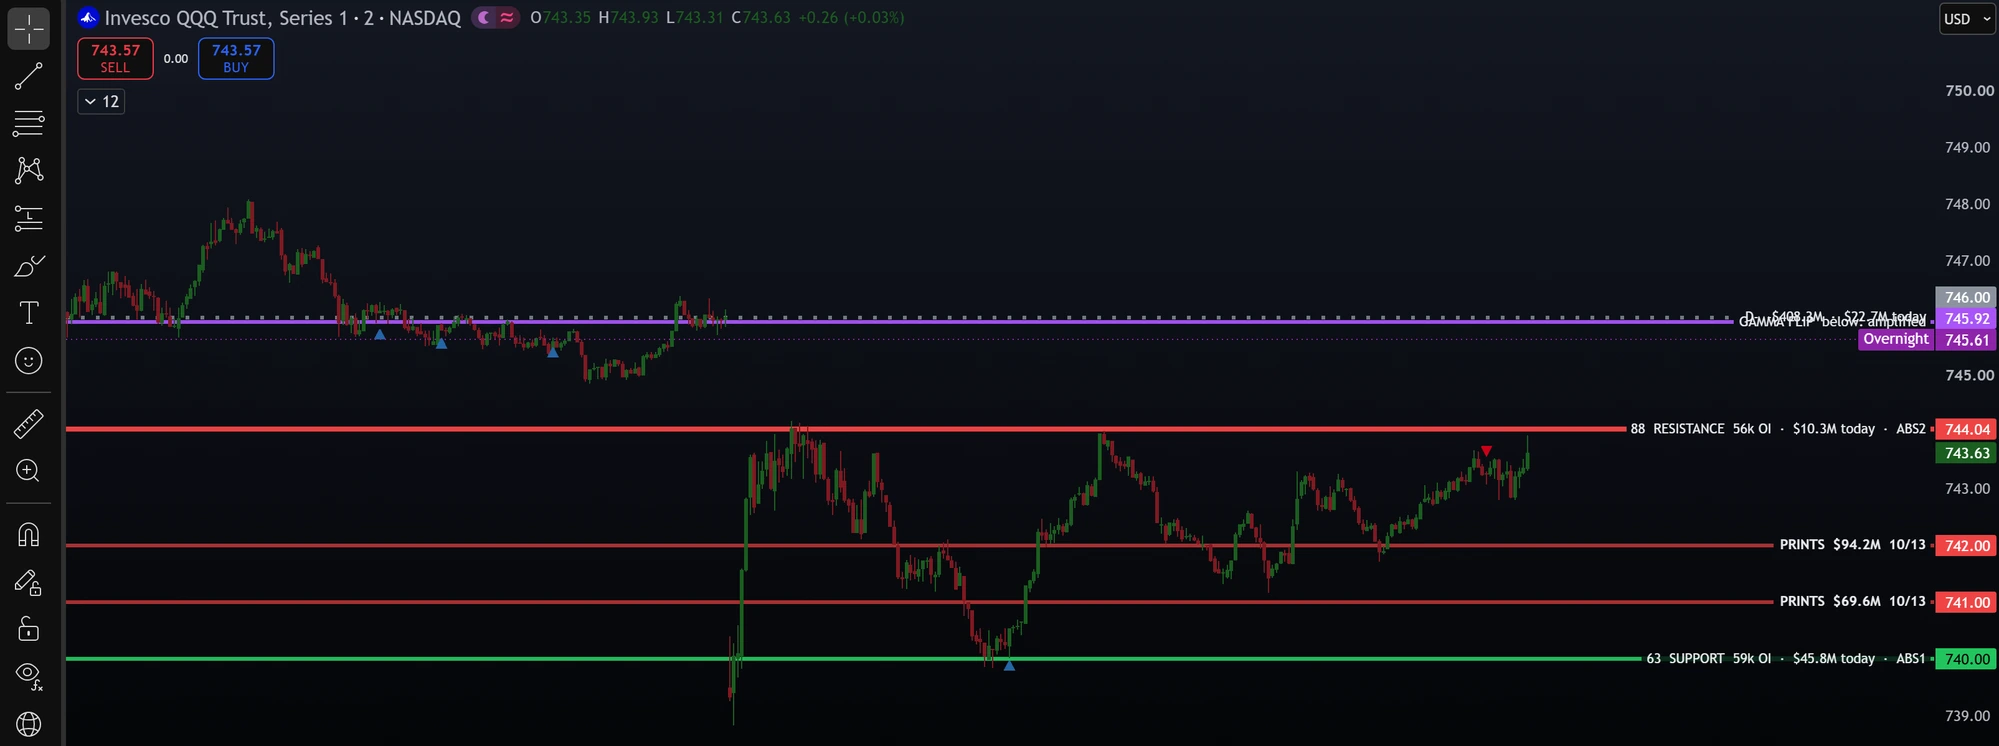This screenshot has width=1999, height=746.
Task: Click the PRINTS $94.2M 10/13 text
Action: [1852, 545]
